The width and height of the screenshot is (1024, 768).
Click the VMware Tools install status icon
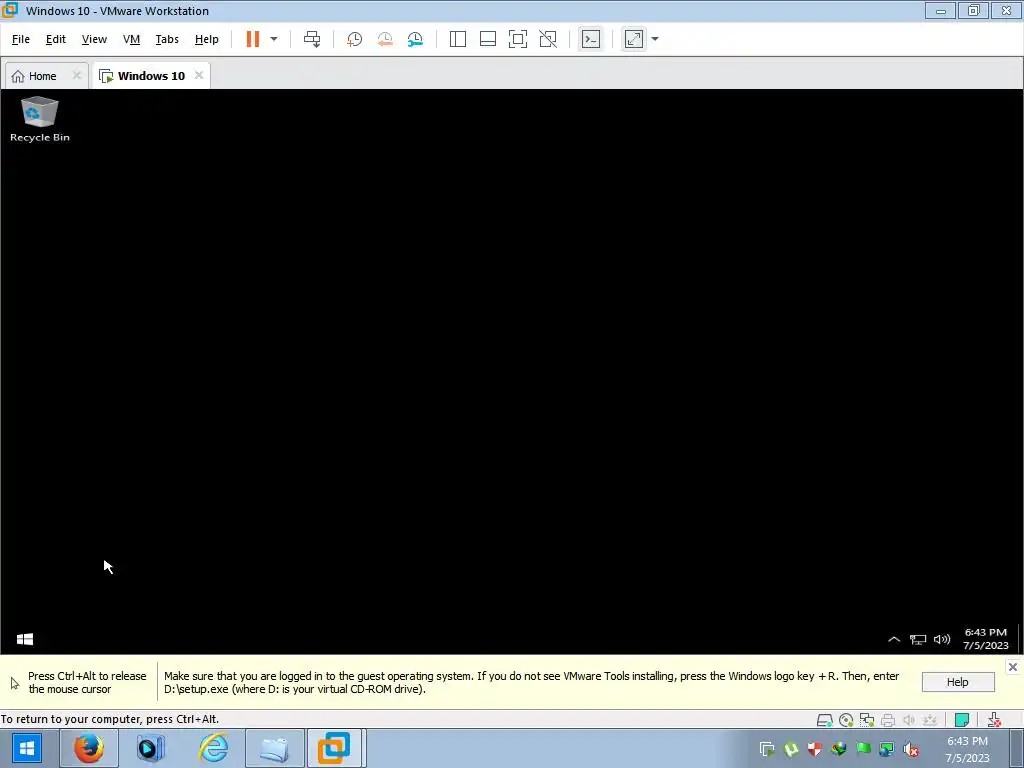tap(994, 720)
